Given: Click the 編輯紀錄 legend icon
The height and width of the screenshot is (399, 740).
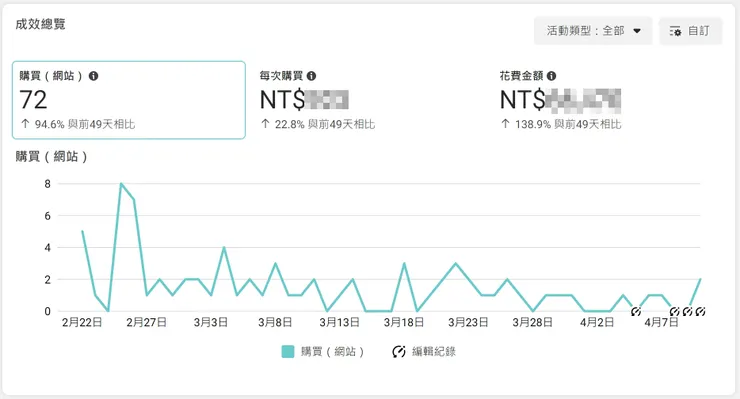Looking at the screenshot, I should tap(399, 351).
